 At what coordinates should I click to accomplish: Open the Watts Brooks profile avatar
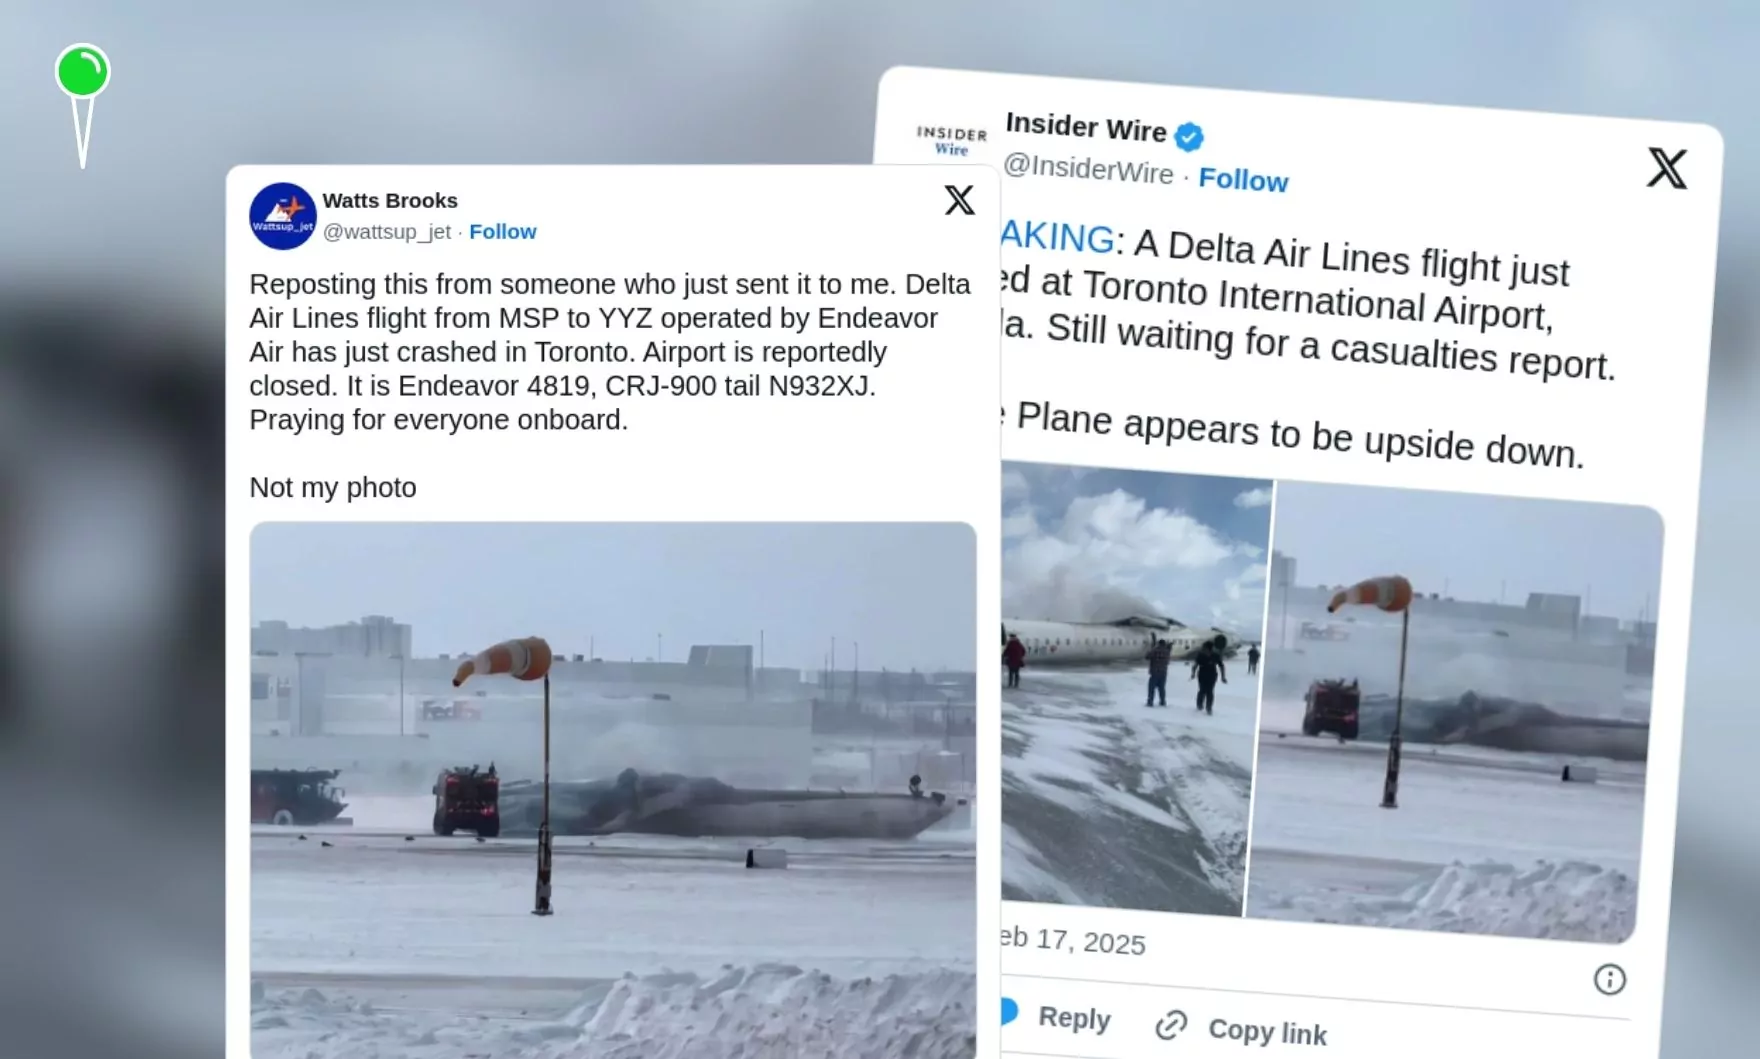(x=283, y=216)
